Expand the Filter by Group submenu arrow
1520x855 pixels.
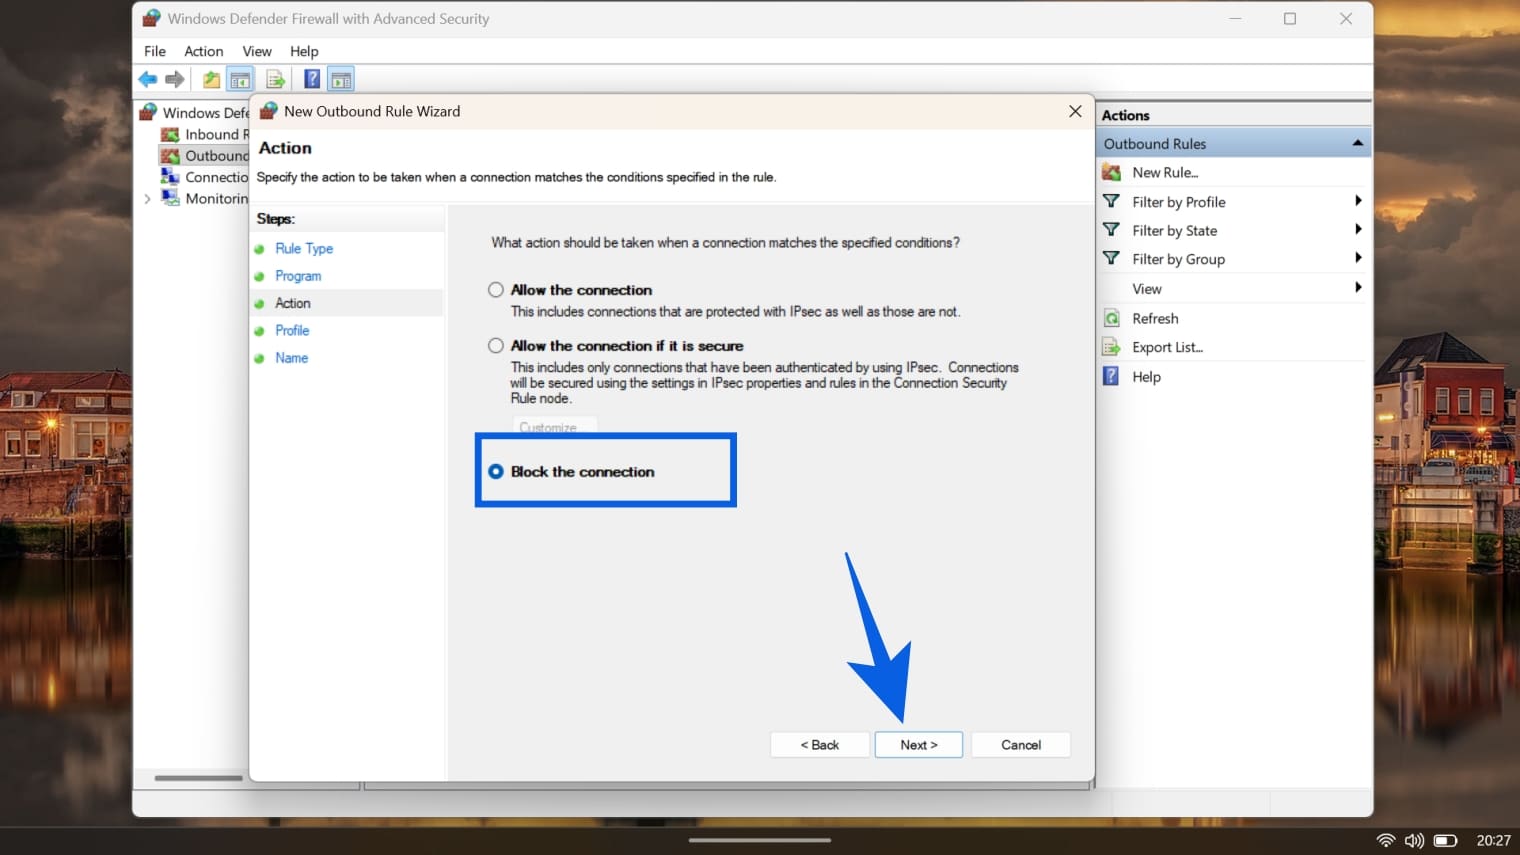click(1358, 258)
